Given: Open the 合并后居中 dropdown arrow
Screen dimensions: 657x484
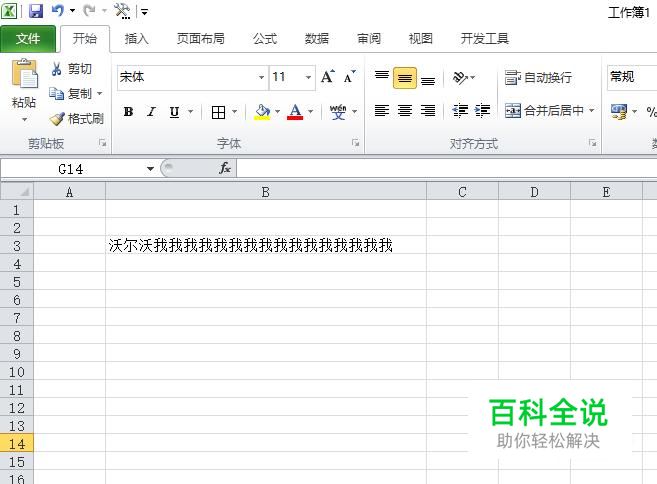Looking at the screenshot, I should pos(592,111).
